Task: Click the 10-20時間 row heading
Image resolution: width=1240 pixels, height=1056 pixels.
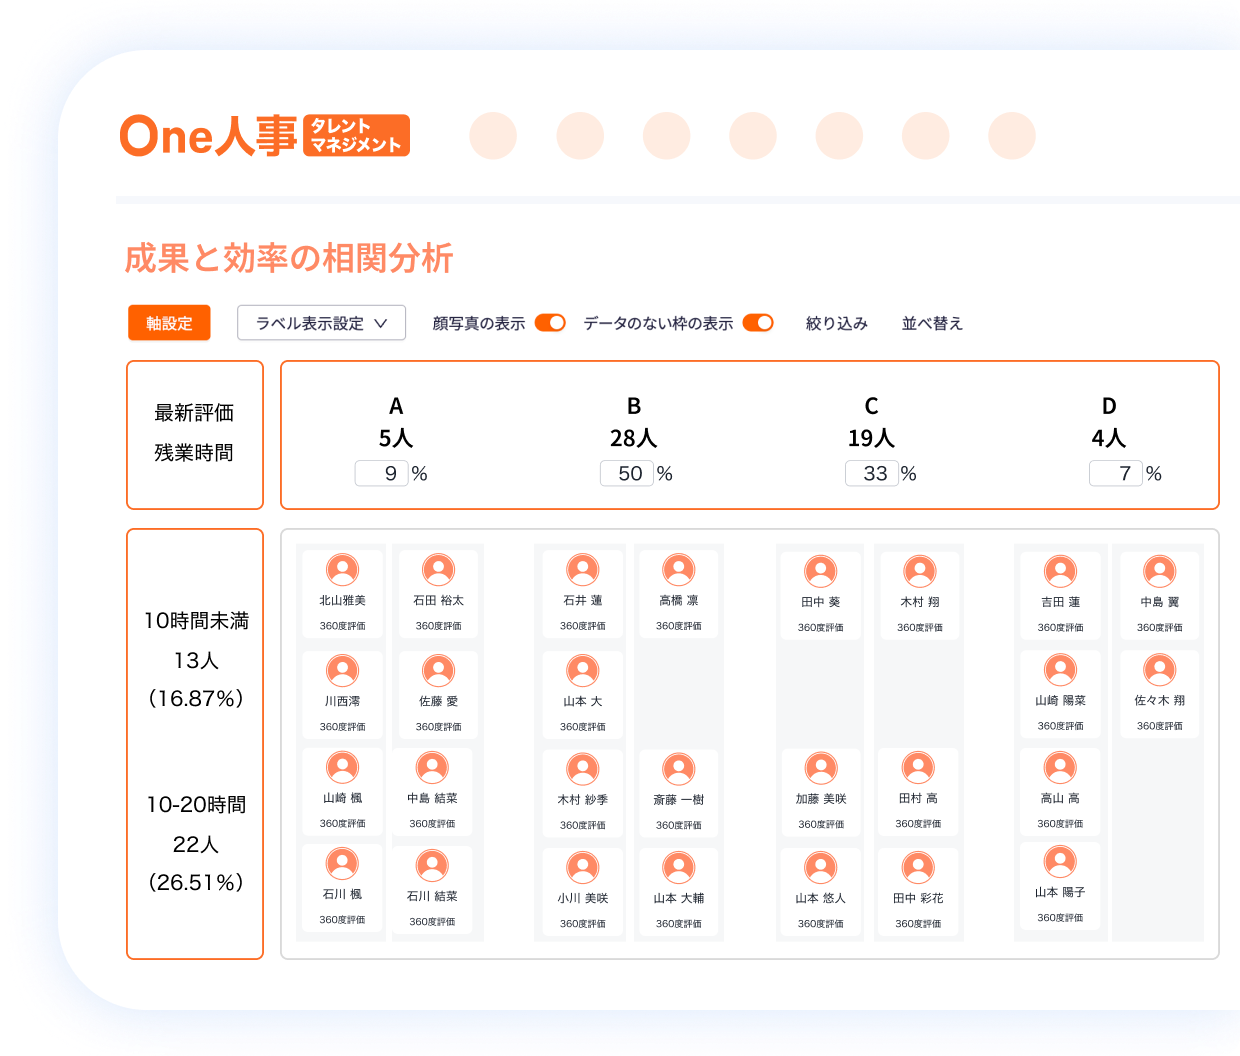Action: point(196,805)
